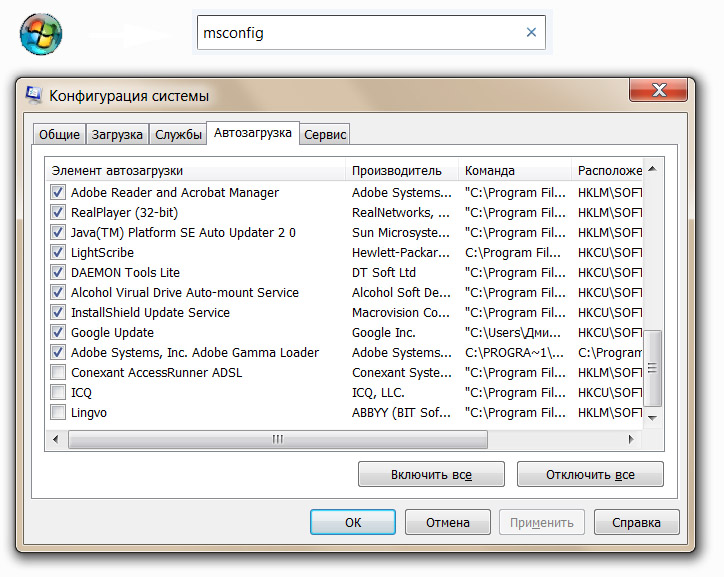Uncheck Java(TM) Platform SE Auto Updater
Image resolution: width=724 pixels, height=577 pixels.
click(x=58, y=232)
